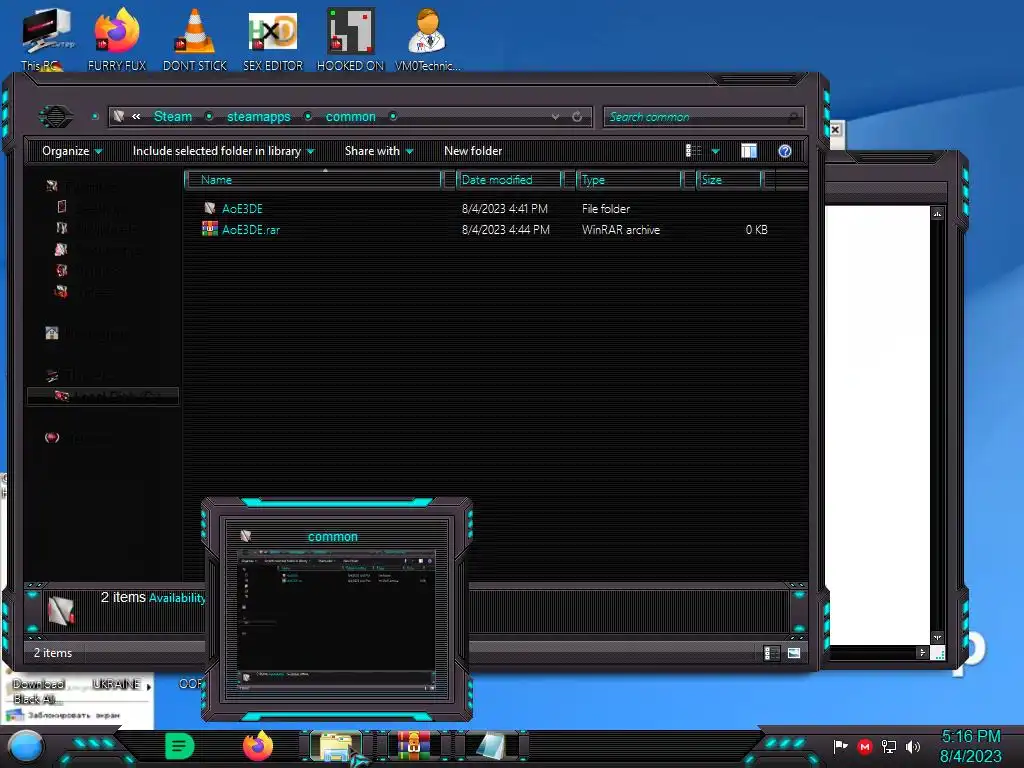
Task: Click the change view icon in toolbar
Action: tap(694, 151)
